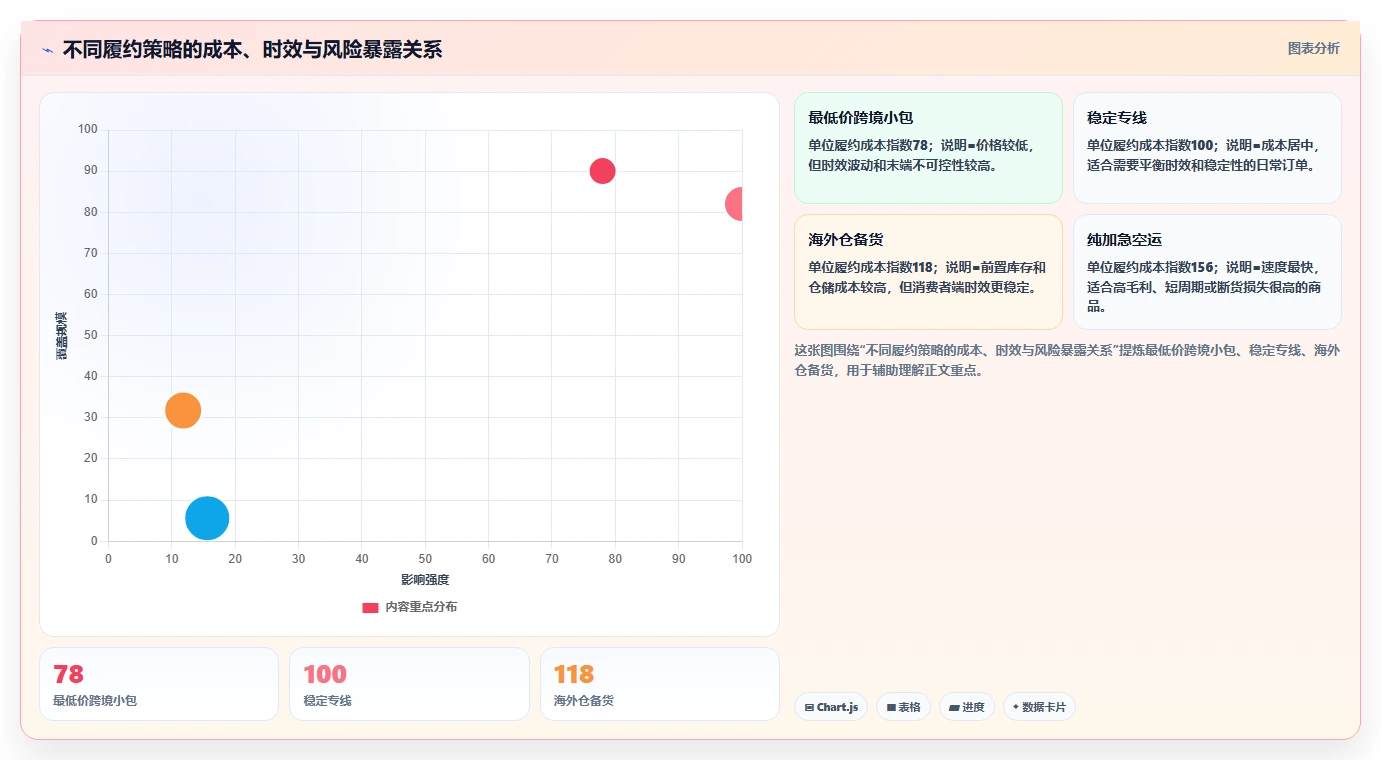Click the blue bubble on the chart
This screenshot has height=760, width=1381.
coord(207,518)
